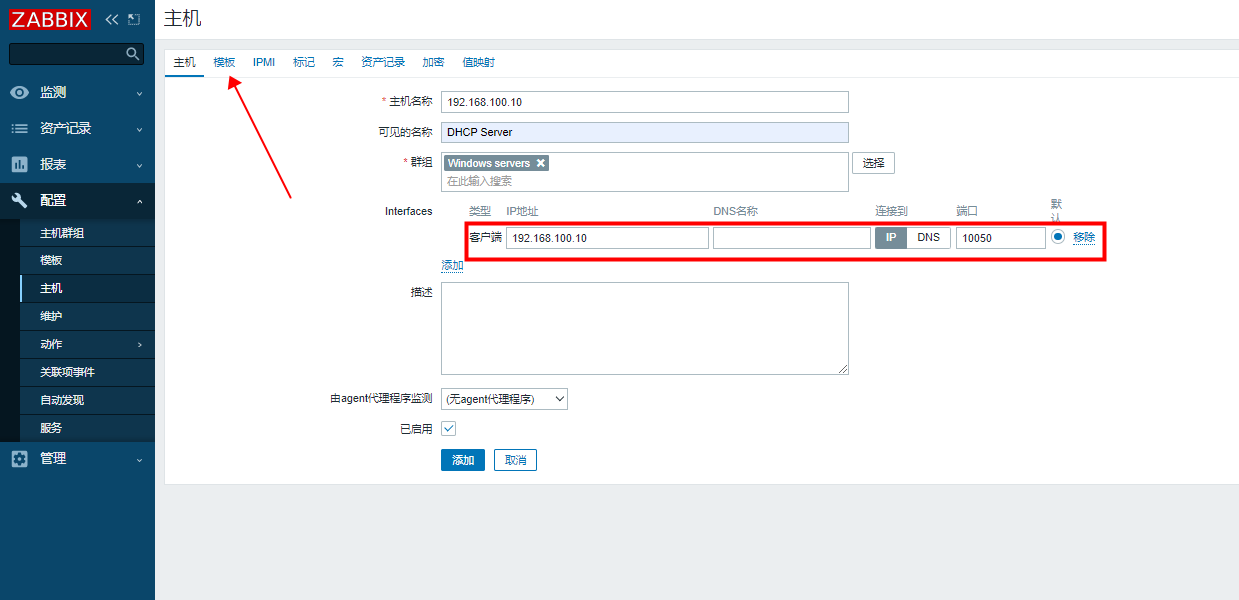Click the search magnifier icon
The width and height of the screenshot is (1239, 600).
(132, 53)
